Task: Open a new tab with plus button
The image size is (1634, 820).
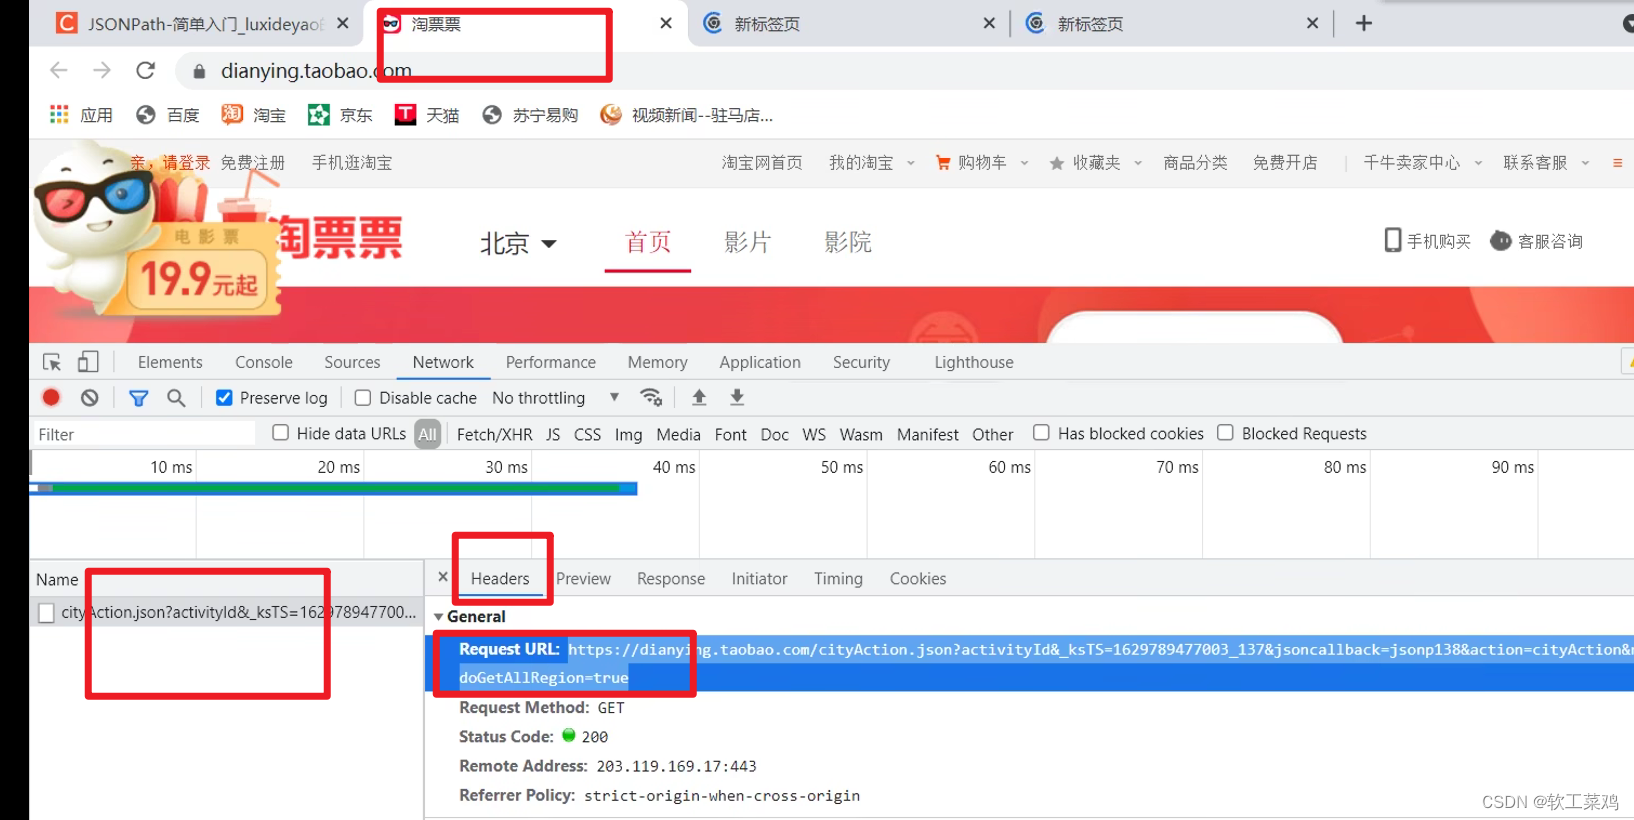Action: tap(1364, 23)
